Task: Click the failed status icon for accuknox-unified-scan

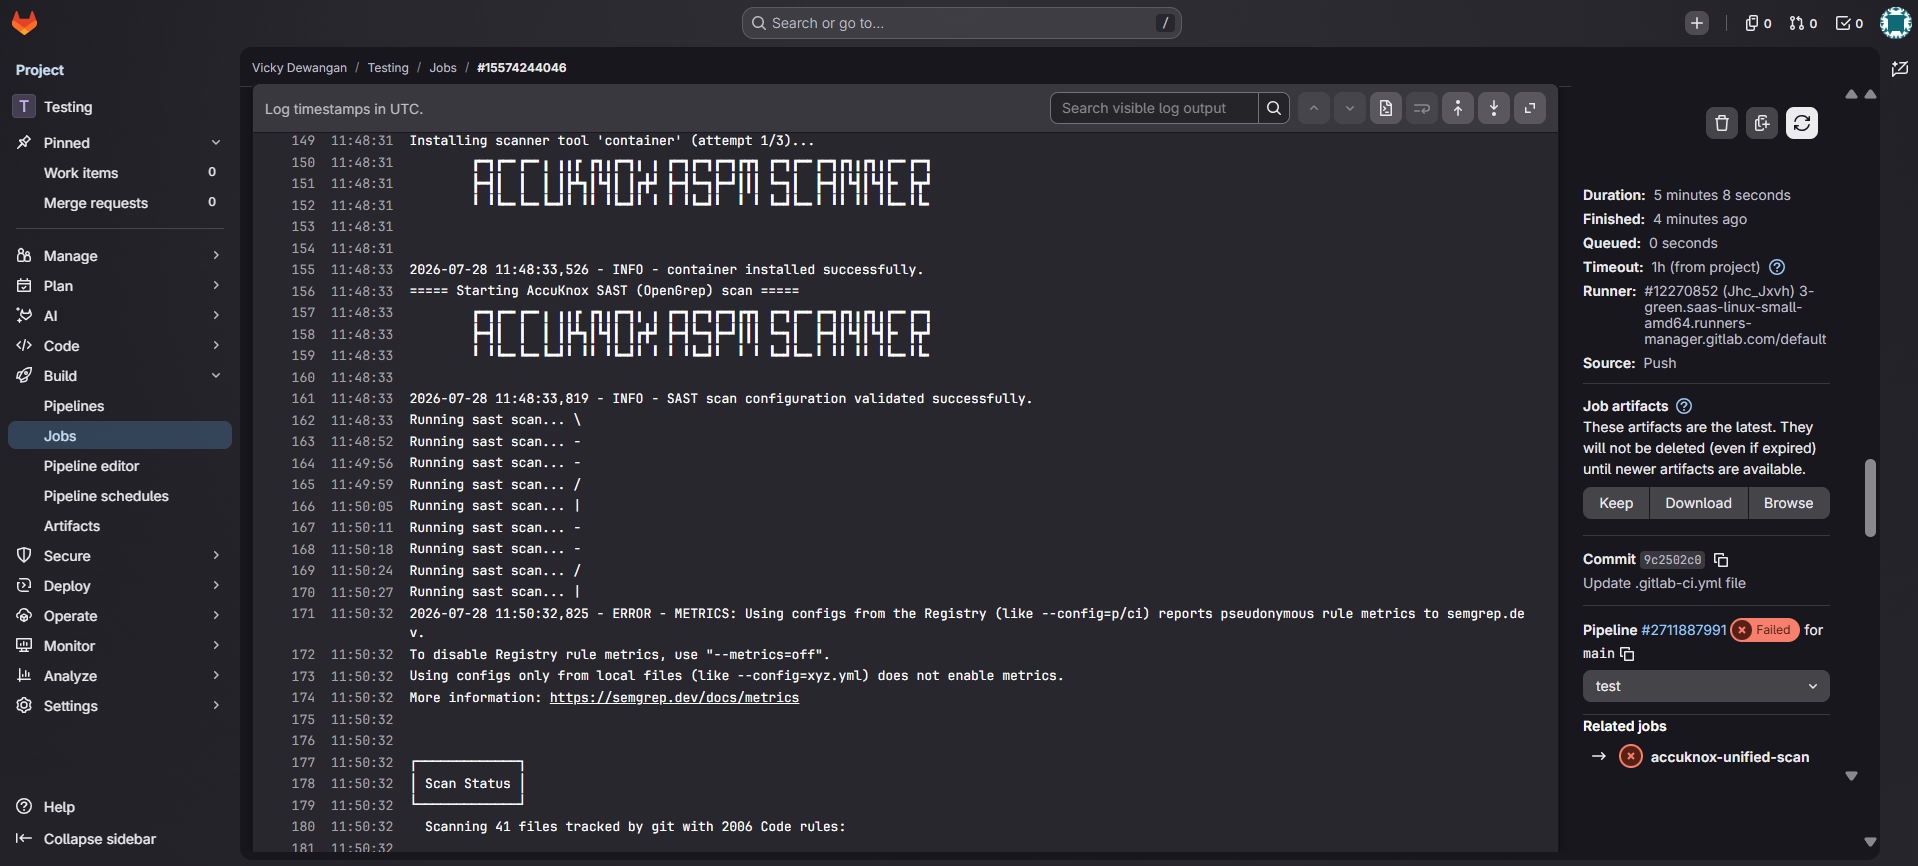Action: point(1631,756)
